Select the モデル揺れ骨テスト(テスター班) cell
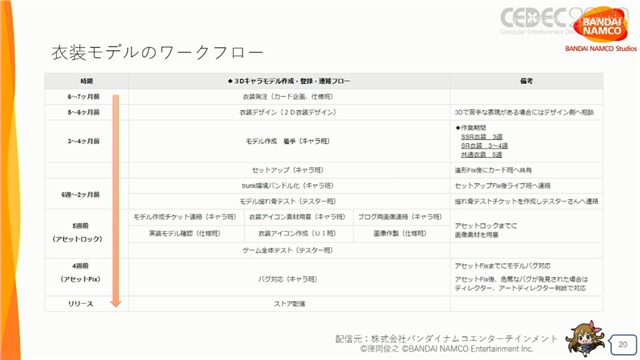 click(288, 201)
